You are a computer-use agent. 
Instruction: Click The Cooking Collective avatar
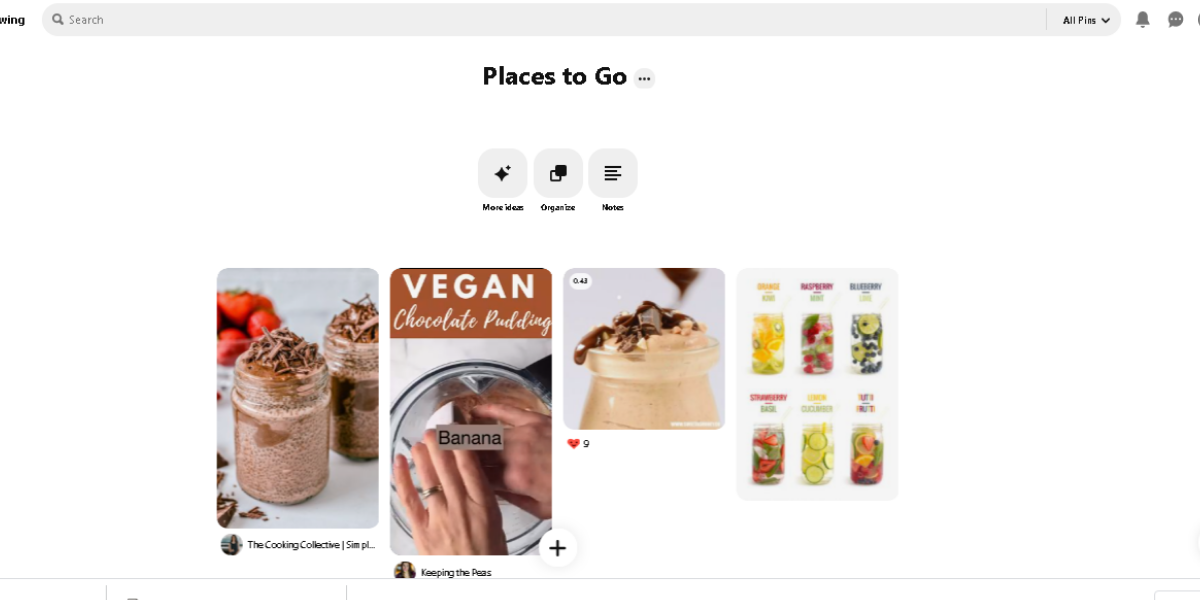231,545
